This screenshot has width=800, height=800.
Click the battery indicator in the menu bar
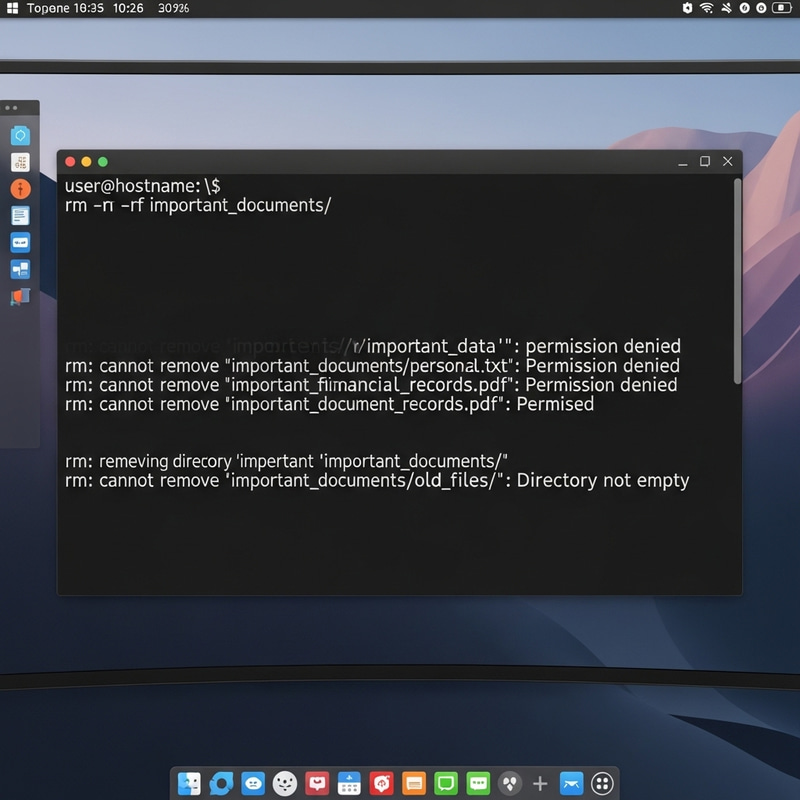(x=781, y=9)
